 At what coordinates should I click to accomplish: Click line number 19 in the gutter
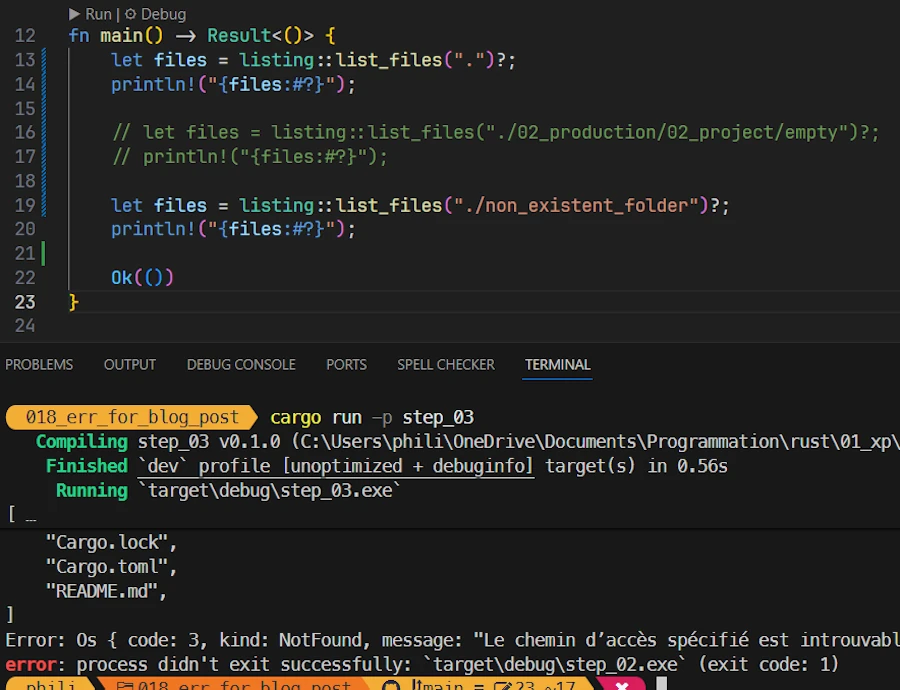coord(25,205)
